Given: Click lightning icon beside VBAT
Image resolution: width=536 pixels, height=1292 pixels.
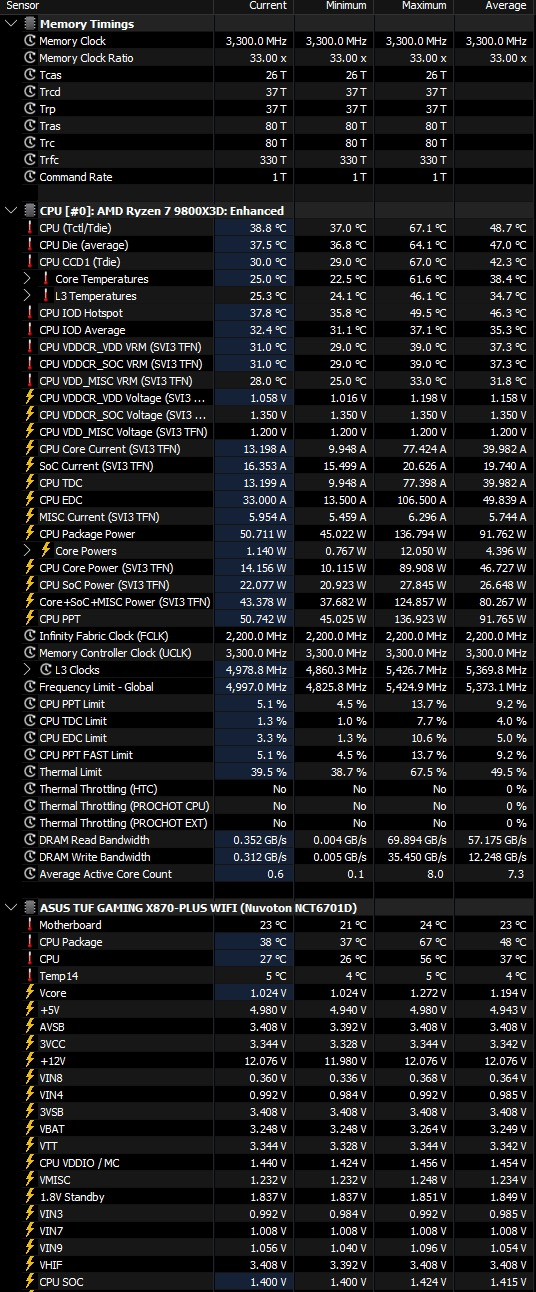Looking at the screenshot, I should pos(30,1129).
